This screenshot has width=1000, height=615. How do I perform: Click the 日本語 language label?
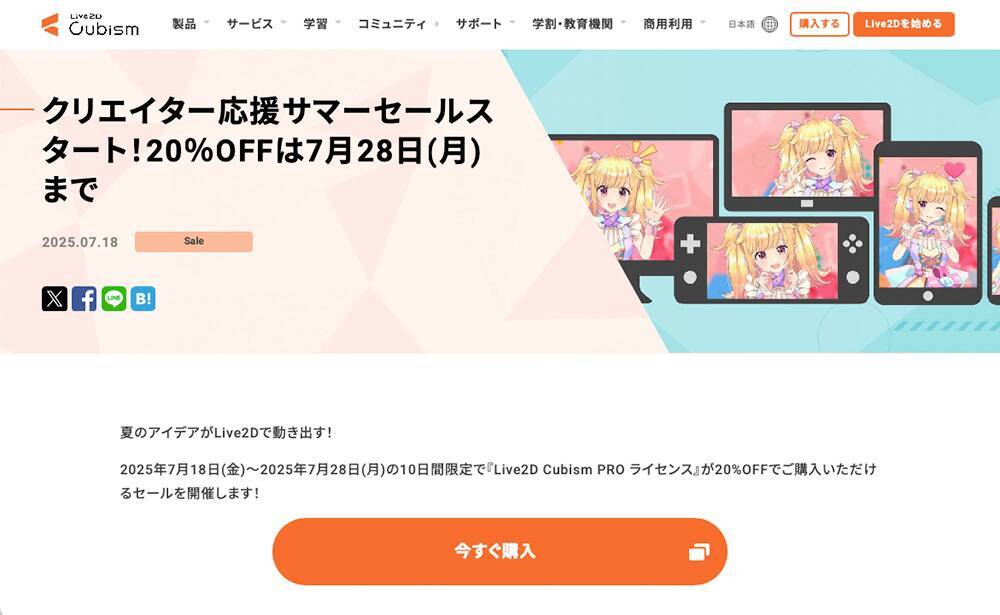[x=741, y=24]
